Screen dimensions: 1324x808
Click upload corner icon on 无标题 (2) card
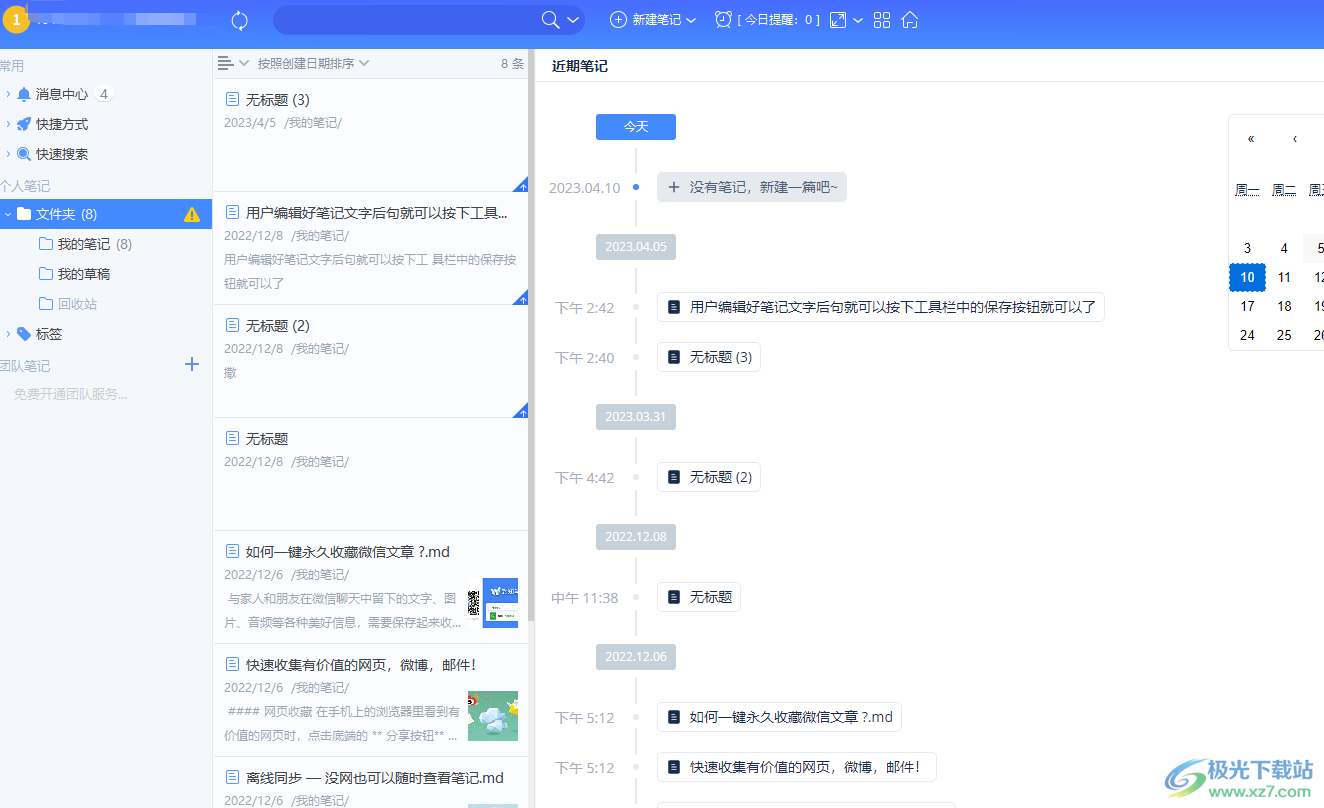[x=521, y=411]
